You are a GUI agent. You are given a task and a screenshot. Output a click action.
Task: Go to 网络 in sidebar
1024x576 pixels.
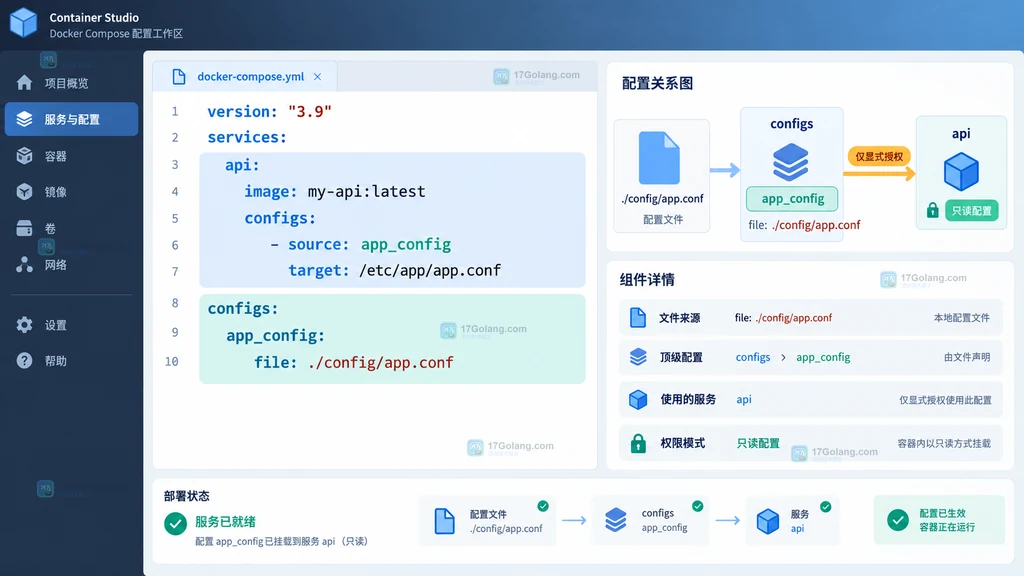point(56,264)
